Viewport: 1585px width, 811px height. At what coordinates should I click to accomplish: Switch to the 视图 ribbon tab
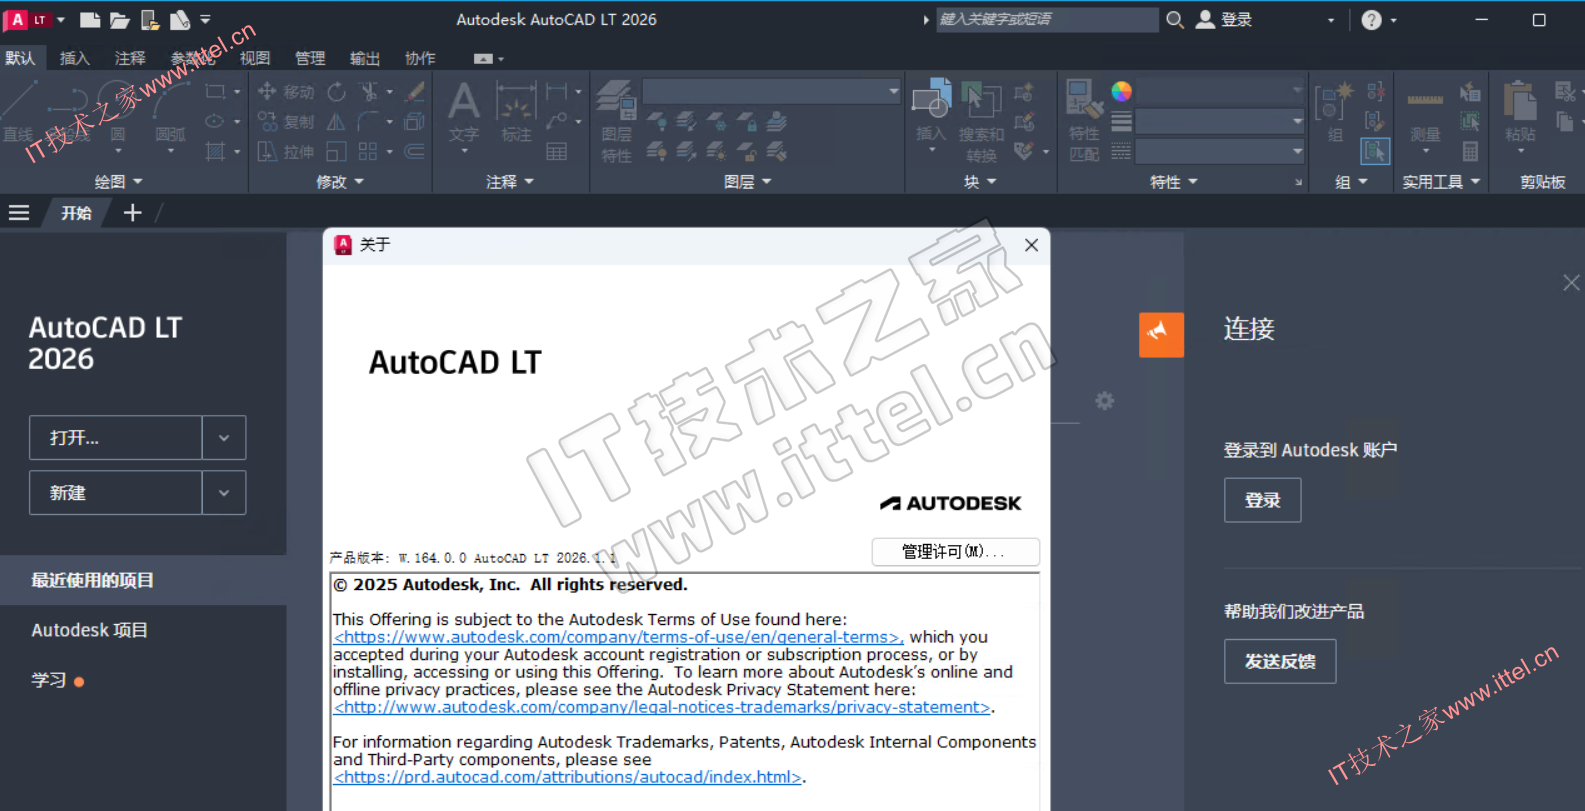click(255, 59)
